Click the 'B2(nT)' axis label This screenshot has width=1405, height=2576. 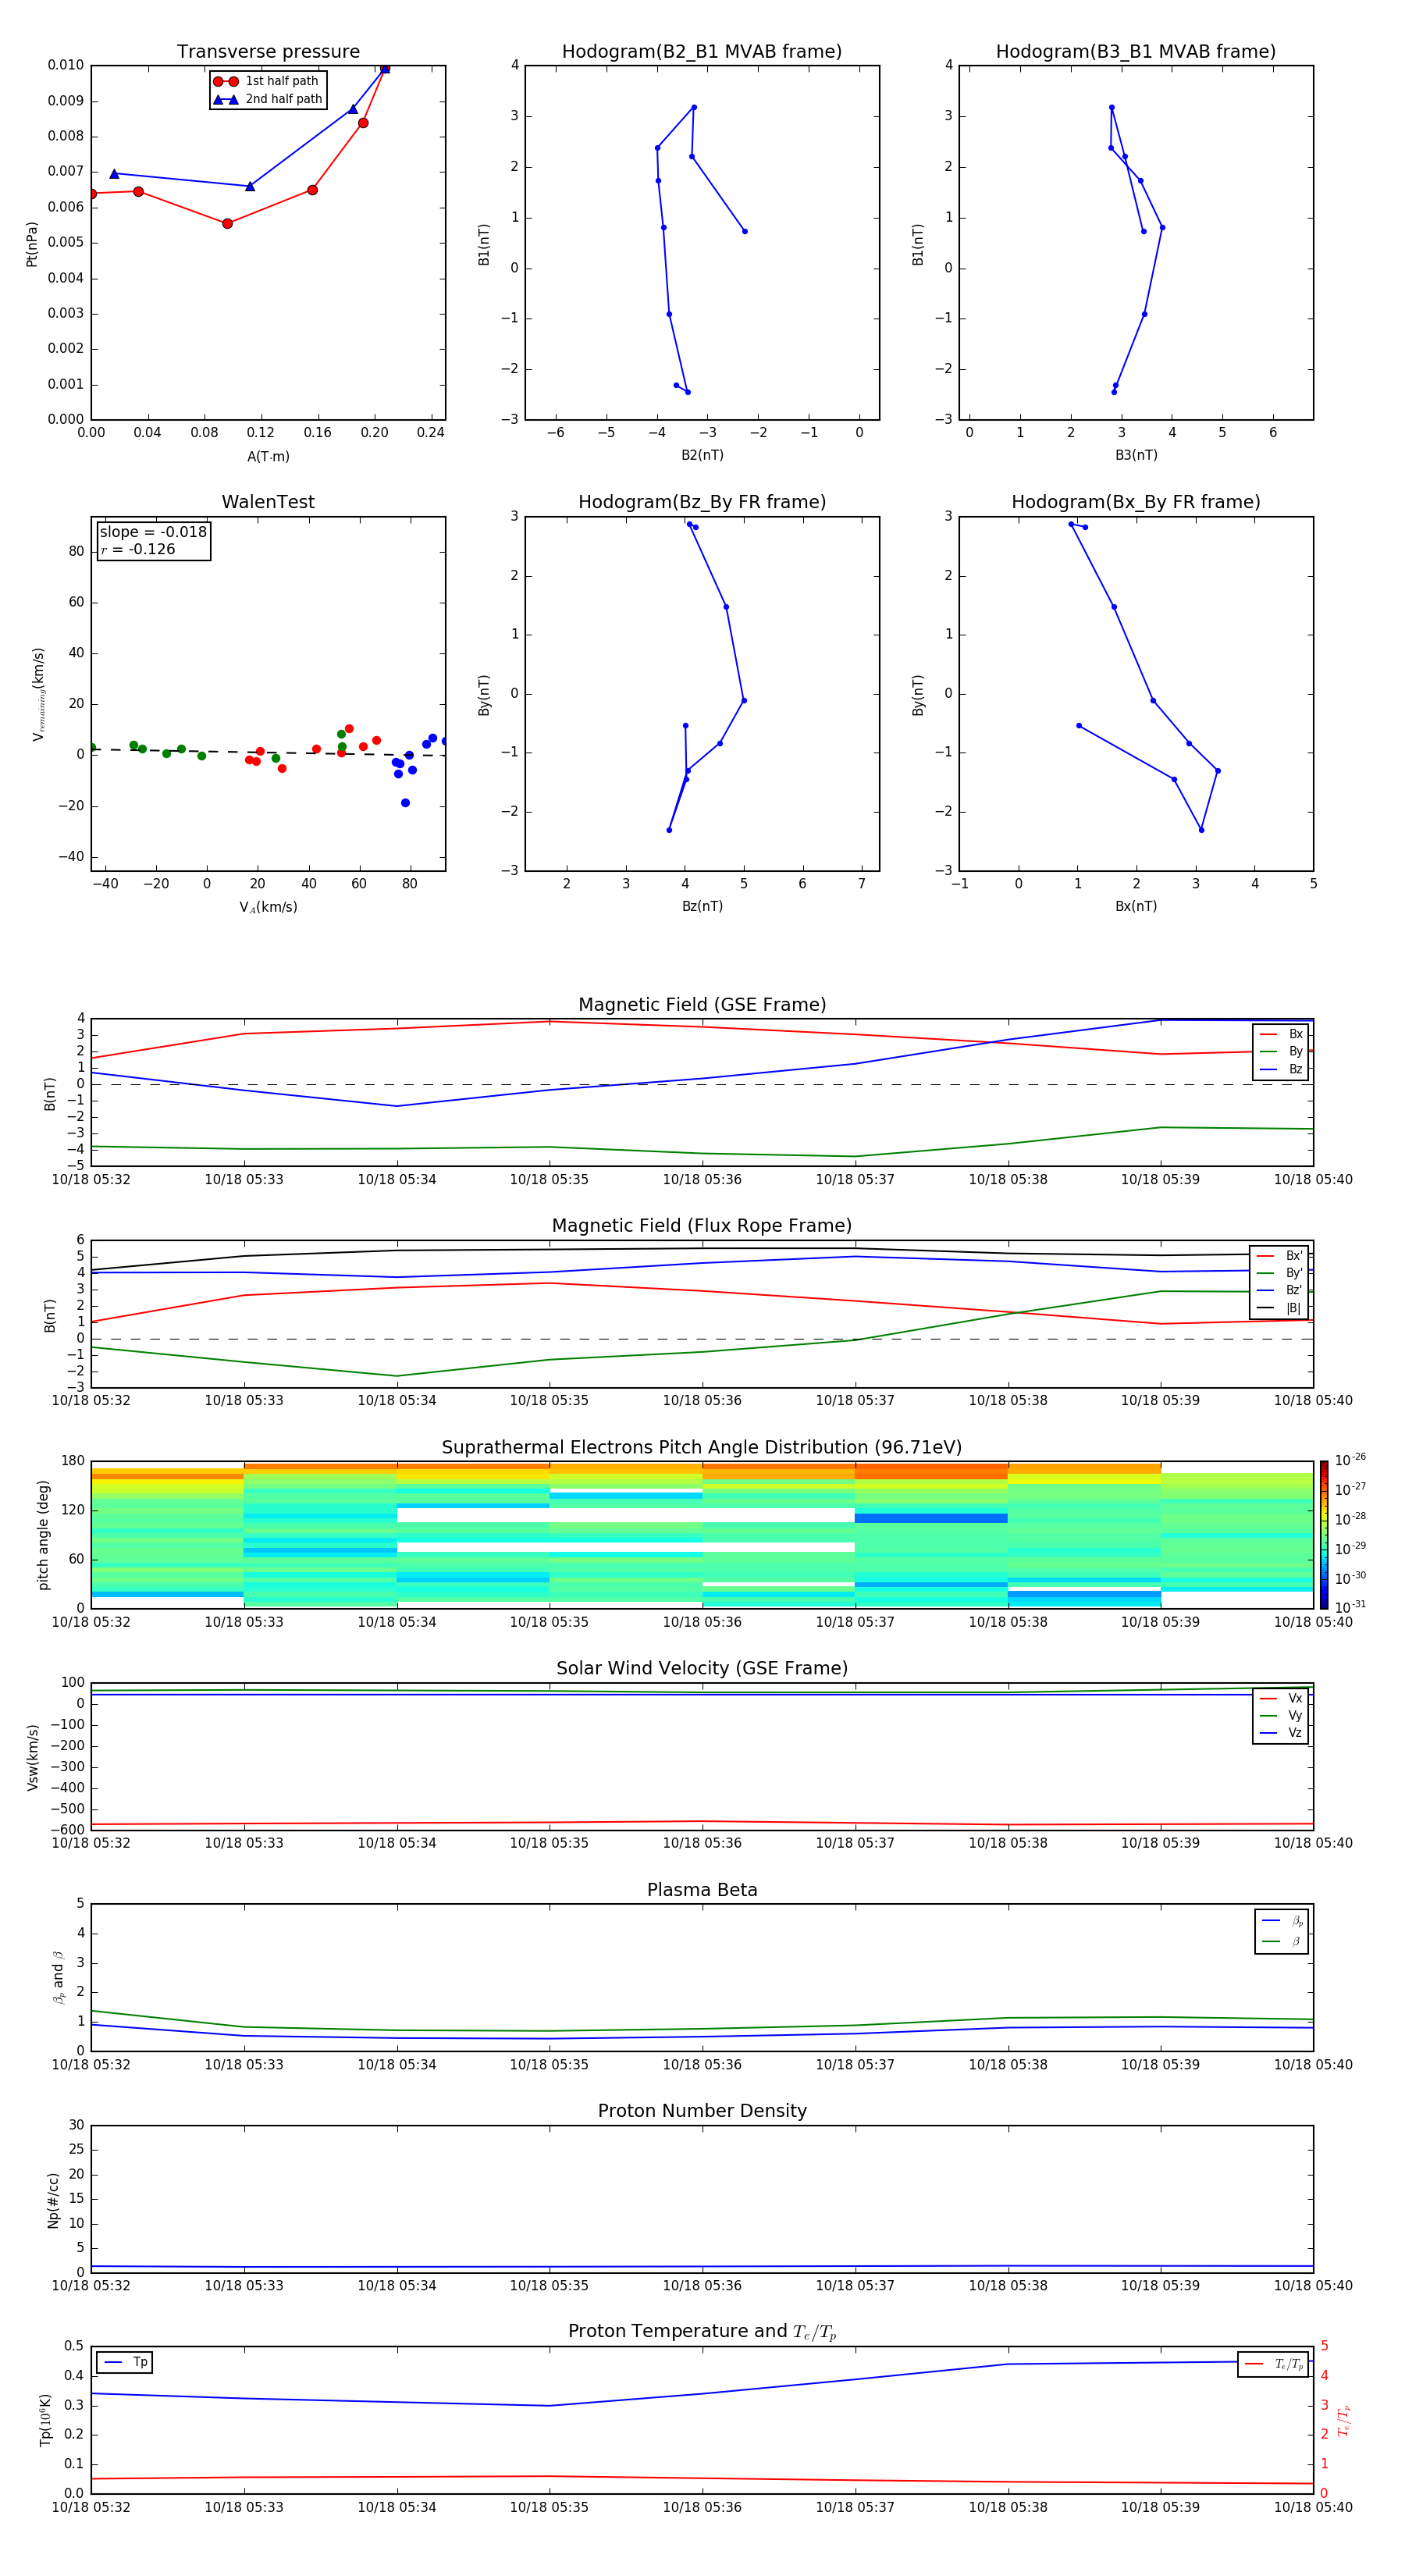[x=702, y=455]
